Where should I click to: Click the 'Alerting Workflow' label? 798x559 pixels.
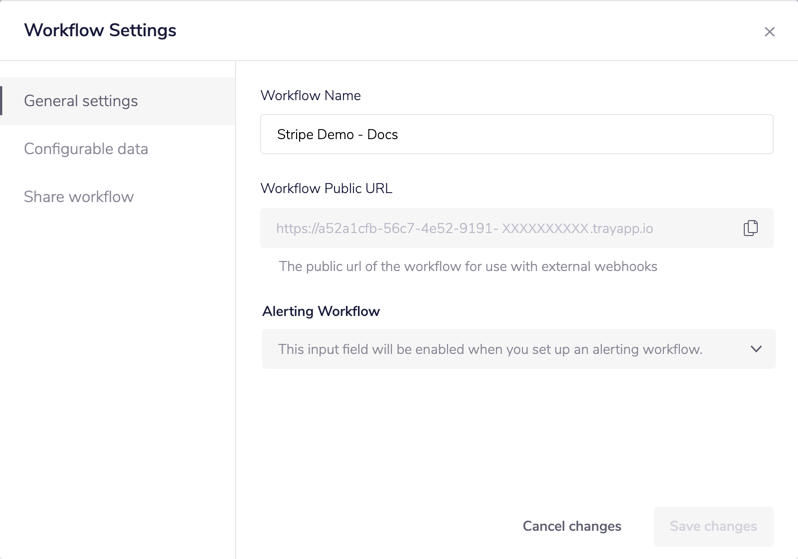coord(321,311)
